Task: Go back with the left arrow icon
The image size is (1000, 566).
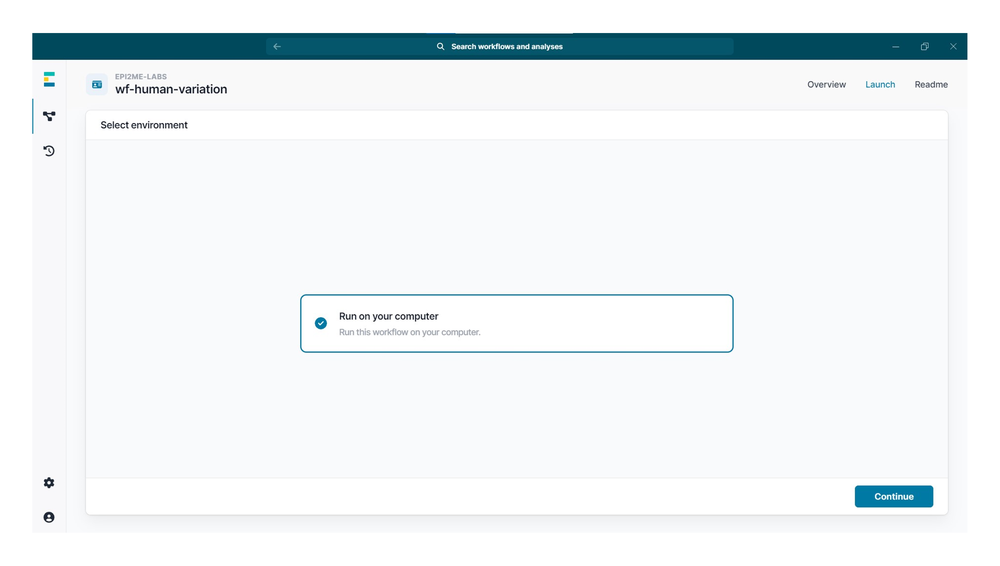Action: 277,47
